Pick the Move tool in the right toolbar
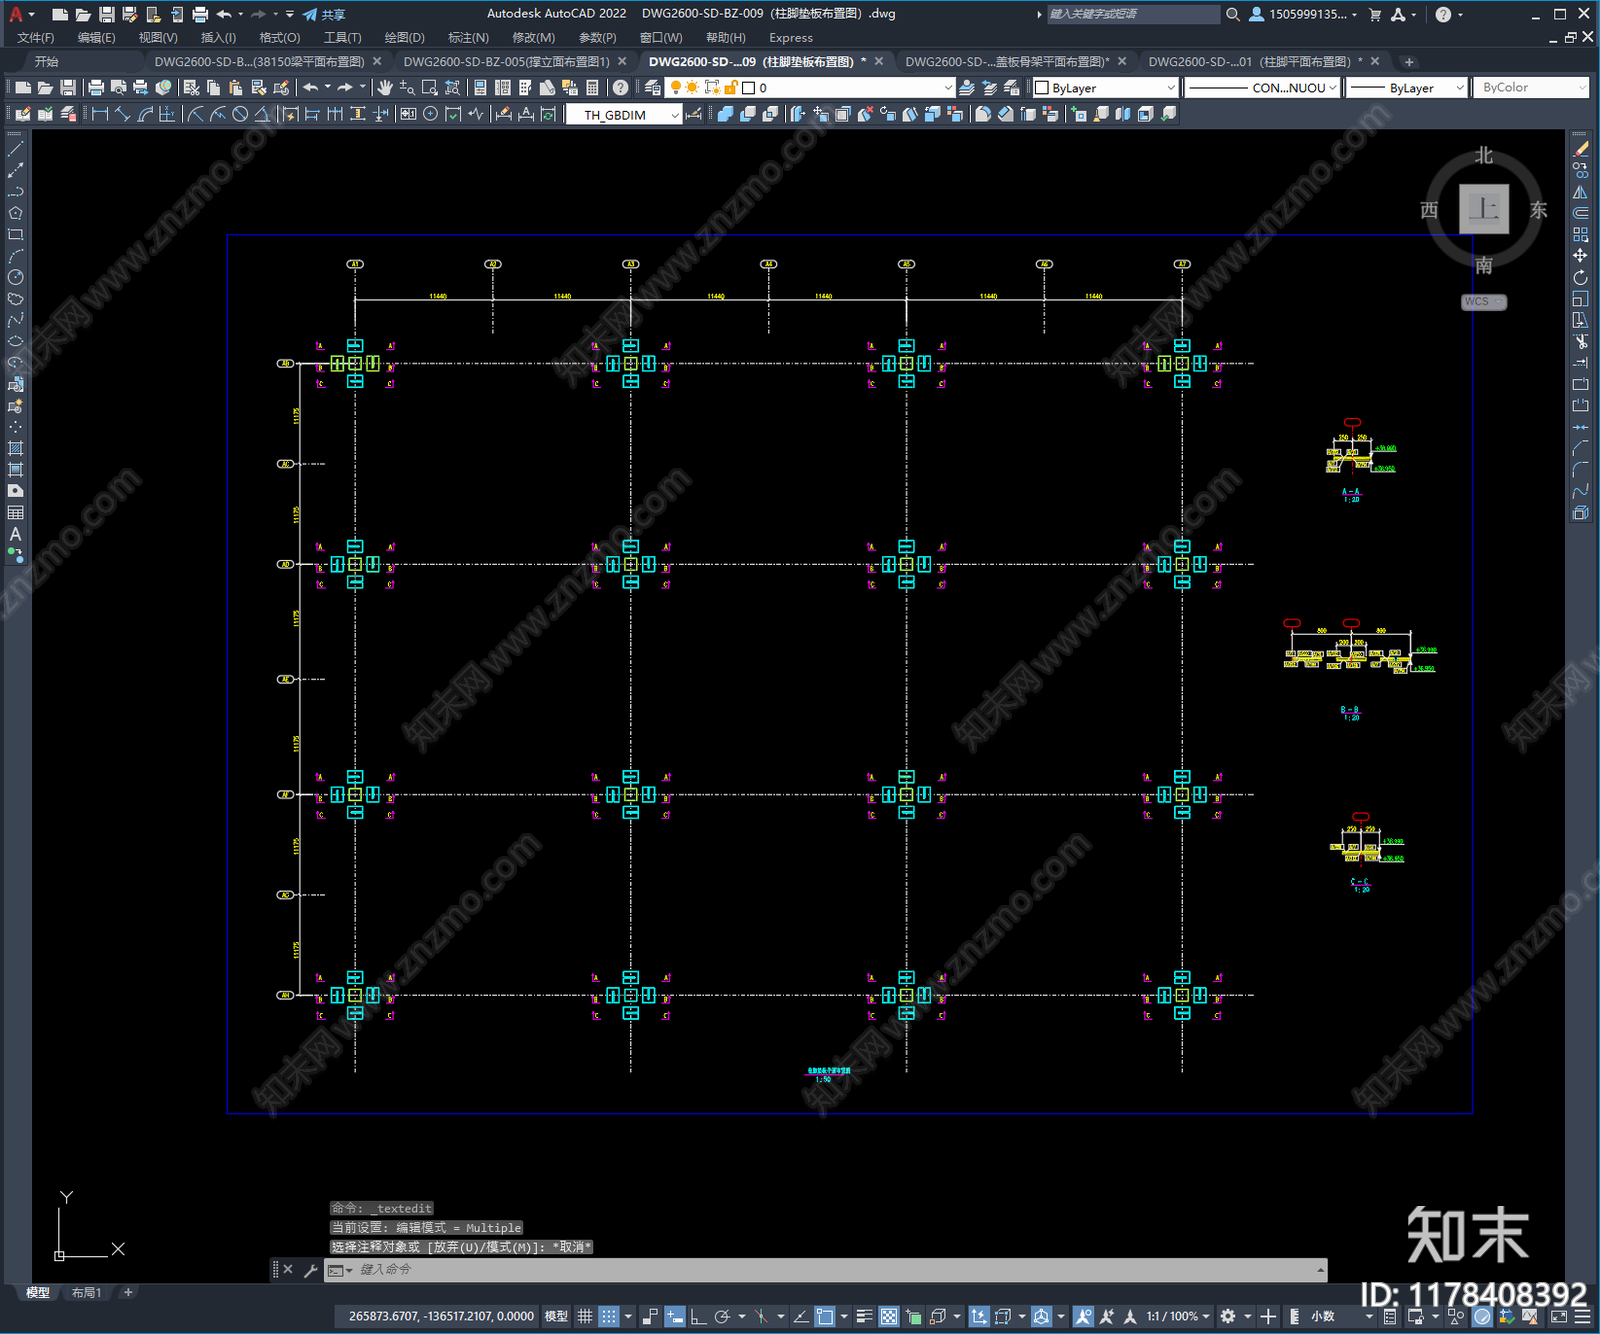Viewport: 1600px width, 1334px height. (x=1580, y=256)
